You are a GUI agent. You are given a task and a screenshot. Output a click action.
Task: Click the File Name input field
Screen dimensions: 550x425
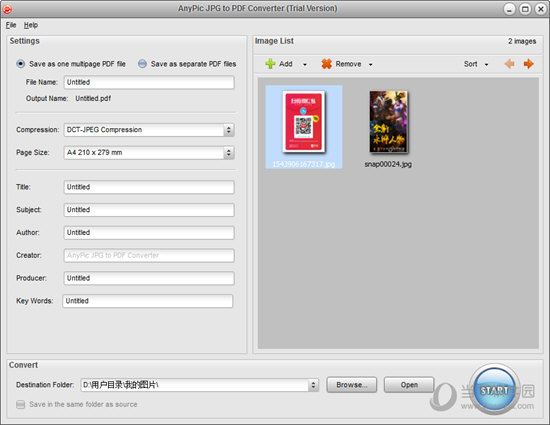pos(149,82)
